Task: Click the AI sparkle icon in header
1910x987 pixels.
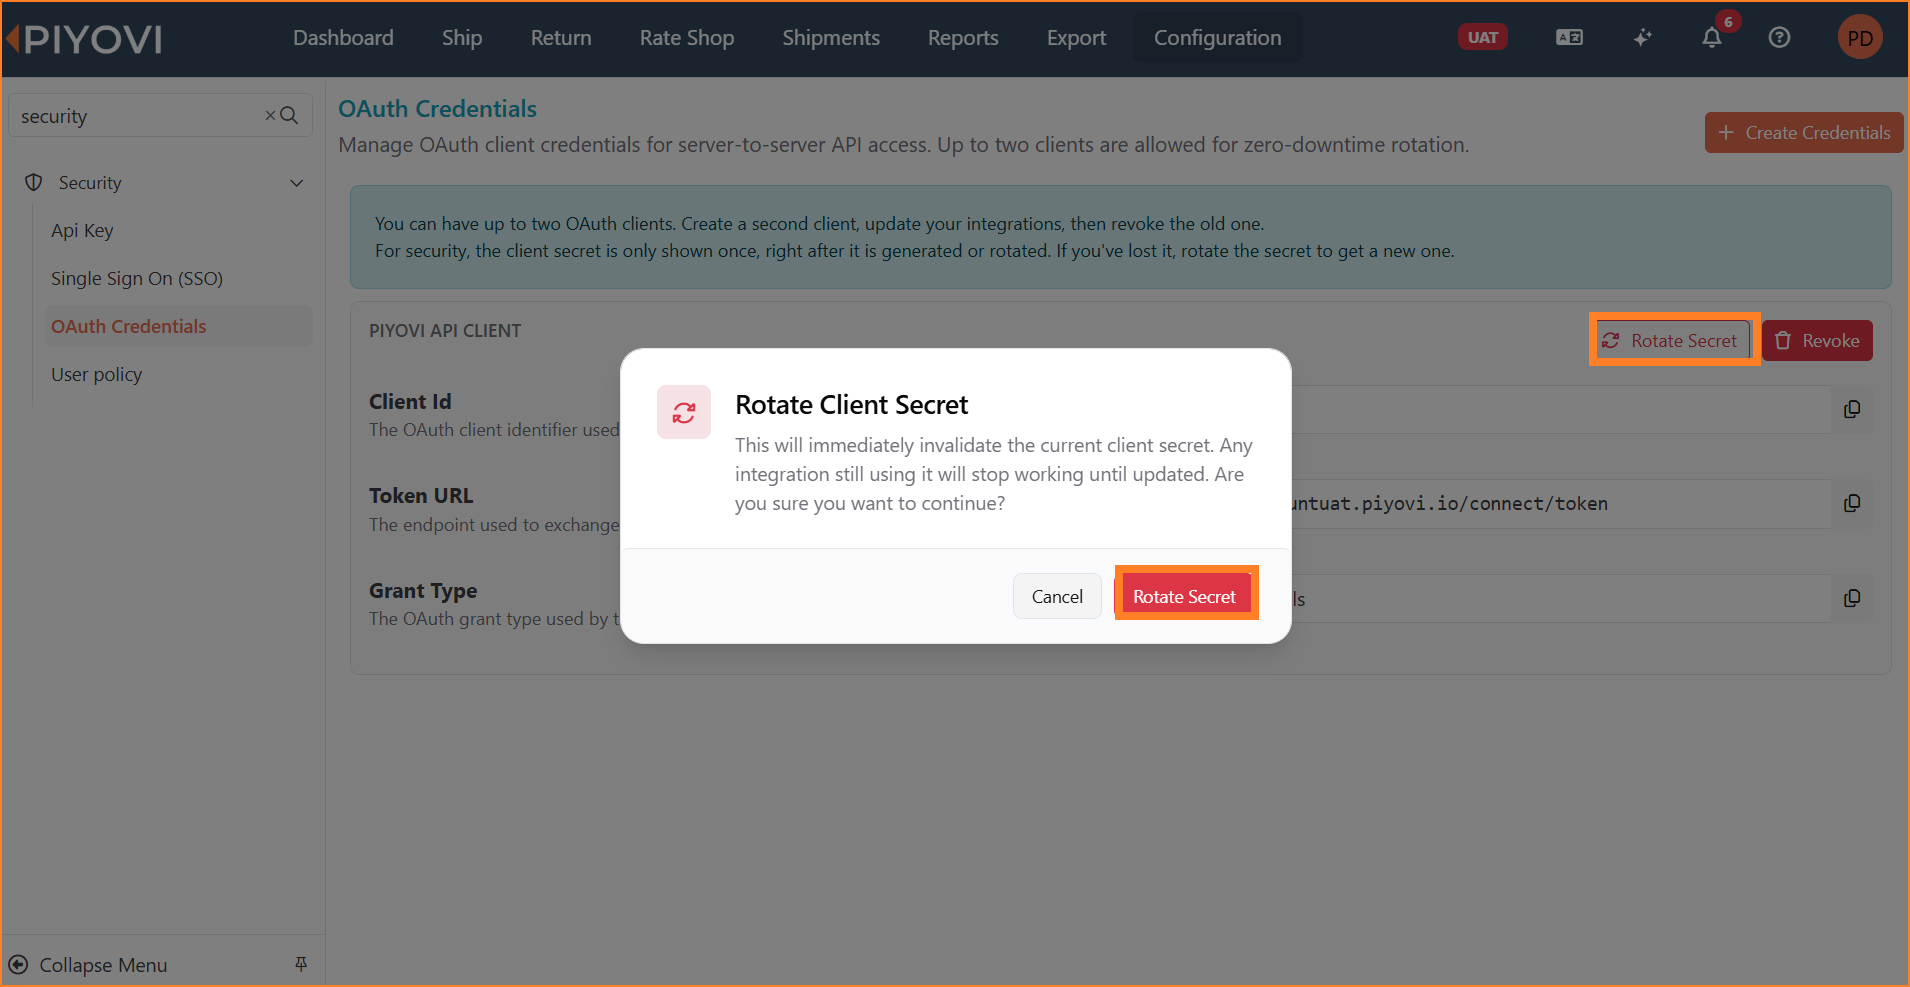Action: [1642, 38]
